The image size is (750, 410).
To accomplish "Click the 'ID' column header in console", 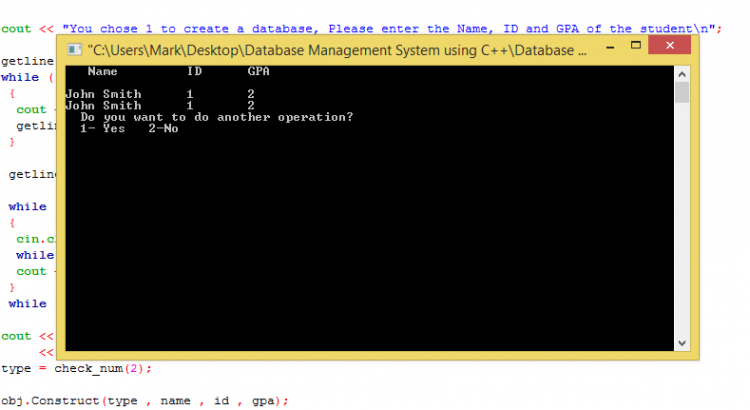I will coord(195,71).
